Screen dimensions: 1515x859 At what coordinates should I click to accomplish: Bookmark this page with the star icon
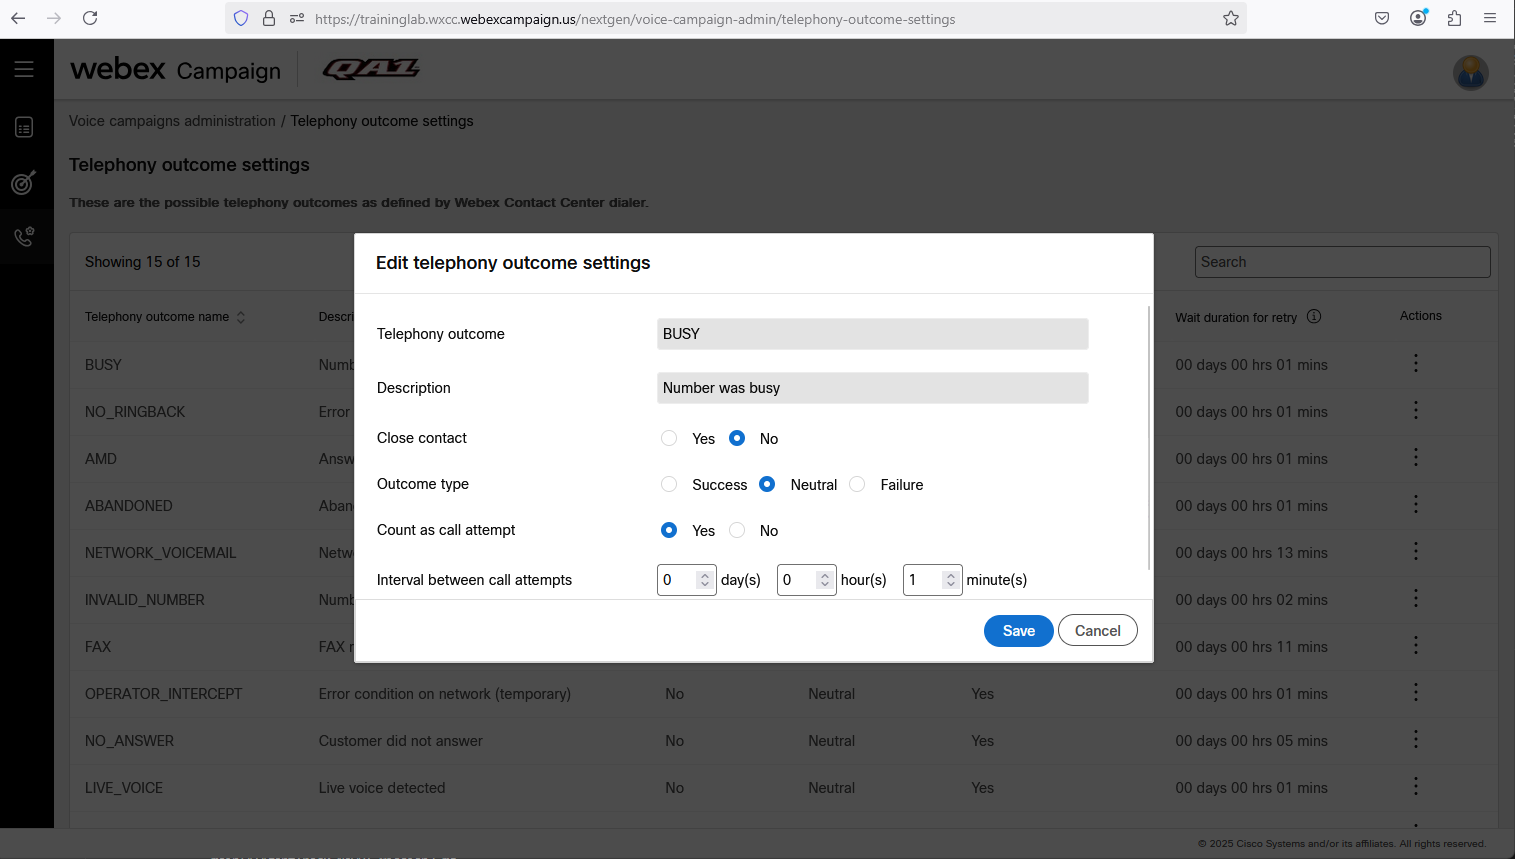click(x=1230, y=18)
